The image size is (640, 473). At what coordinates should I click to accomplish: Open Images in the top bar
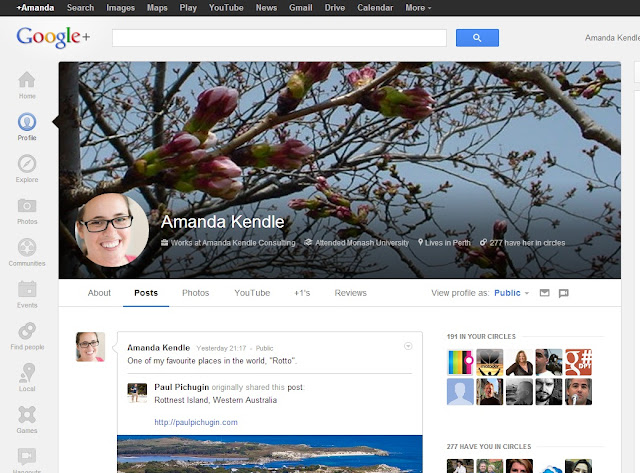(x=120, y=8)
